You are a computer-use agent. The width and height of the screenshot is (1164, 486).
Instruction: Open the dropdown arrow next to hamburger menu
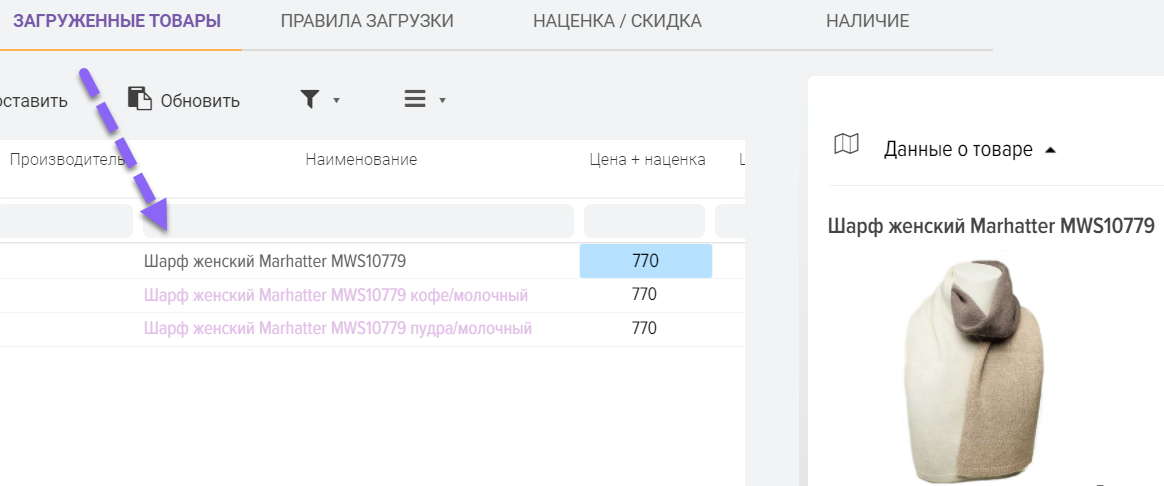click(442, 100)
